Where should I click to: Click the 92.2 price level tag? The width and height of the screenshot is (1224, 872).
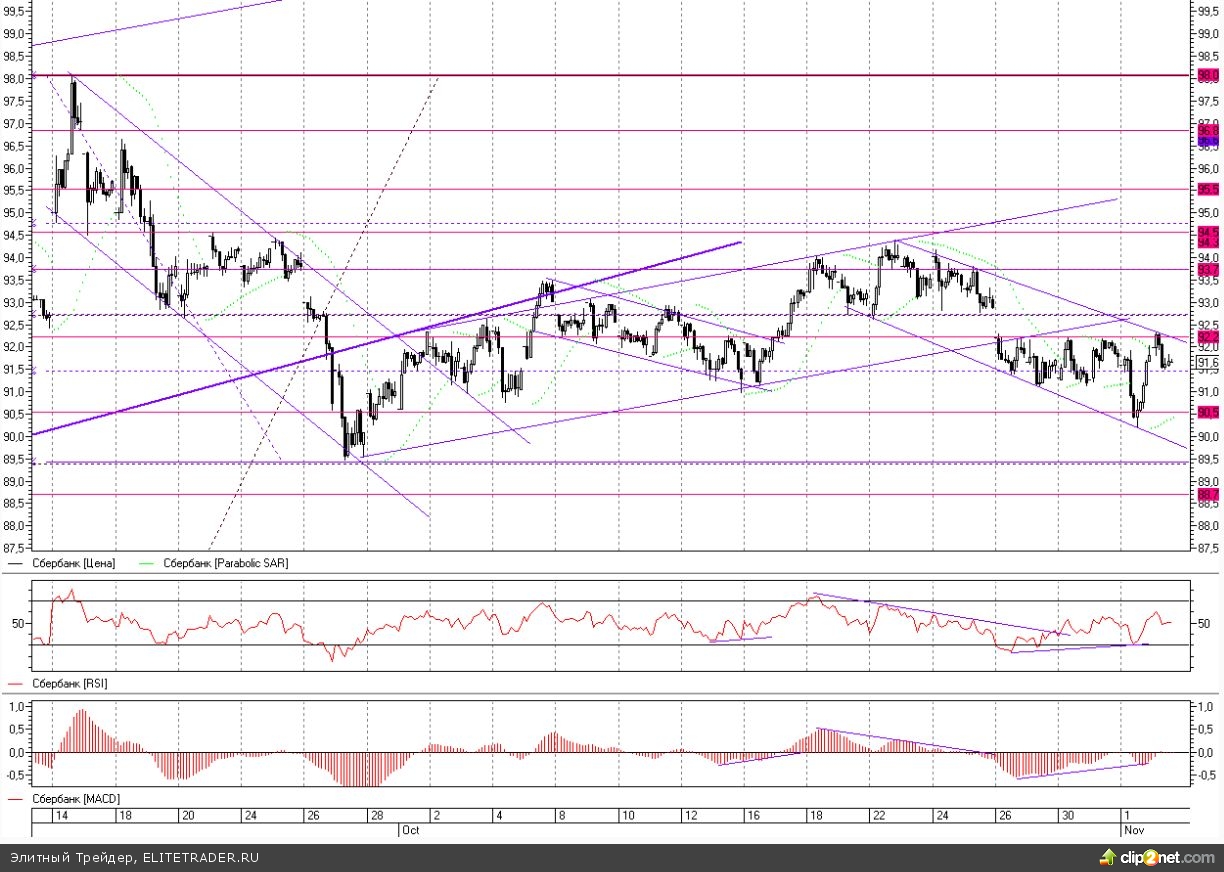(1208, 338)
